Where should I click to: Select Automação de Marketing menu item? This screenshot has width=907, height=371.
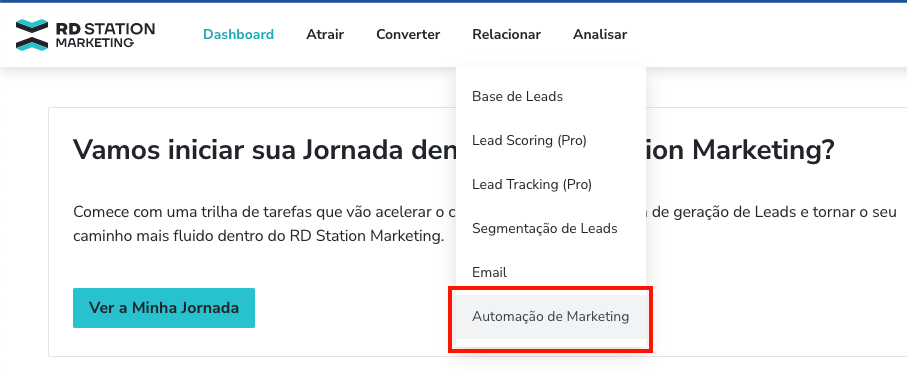(551, 317)
